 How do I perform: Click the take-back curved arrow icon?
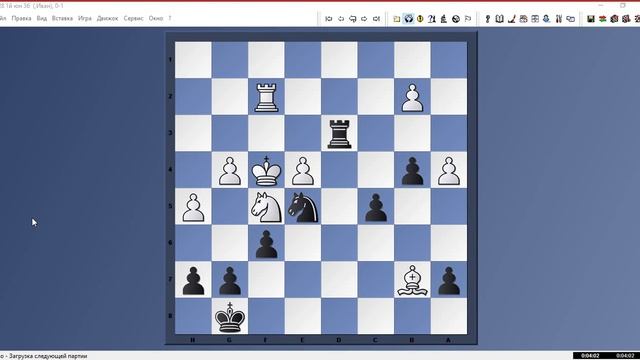coord(353,19)
